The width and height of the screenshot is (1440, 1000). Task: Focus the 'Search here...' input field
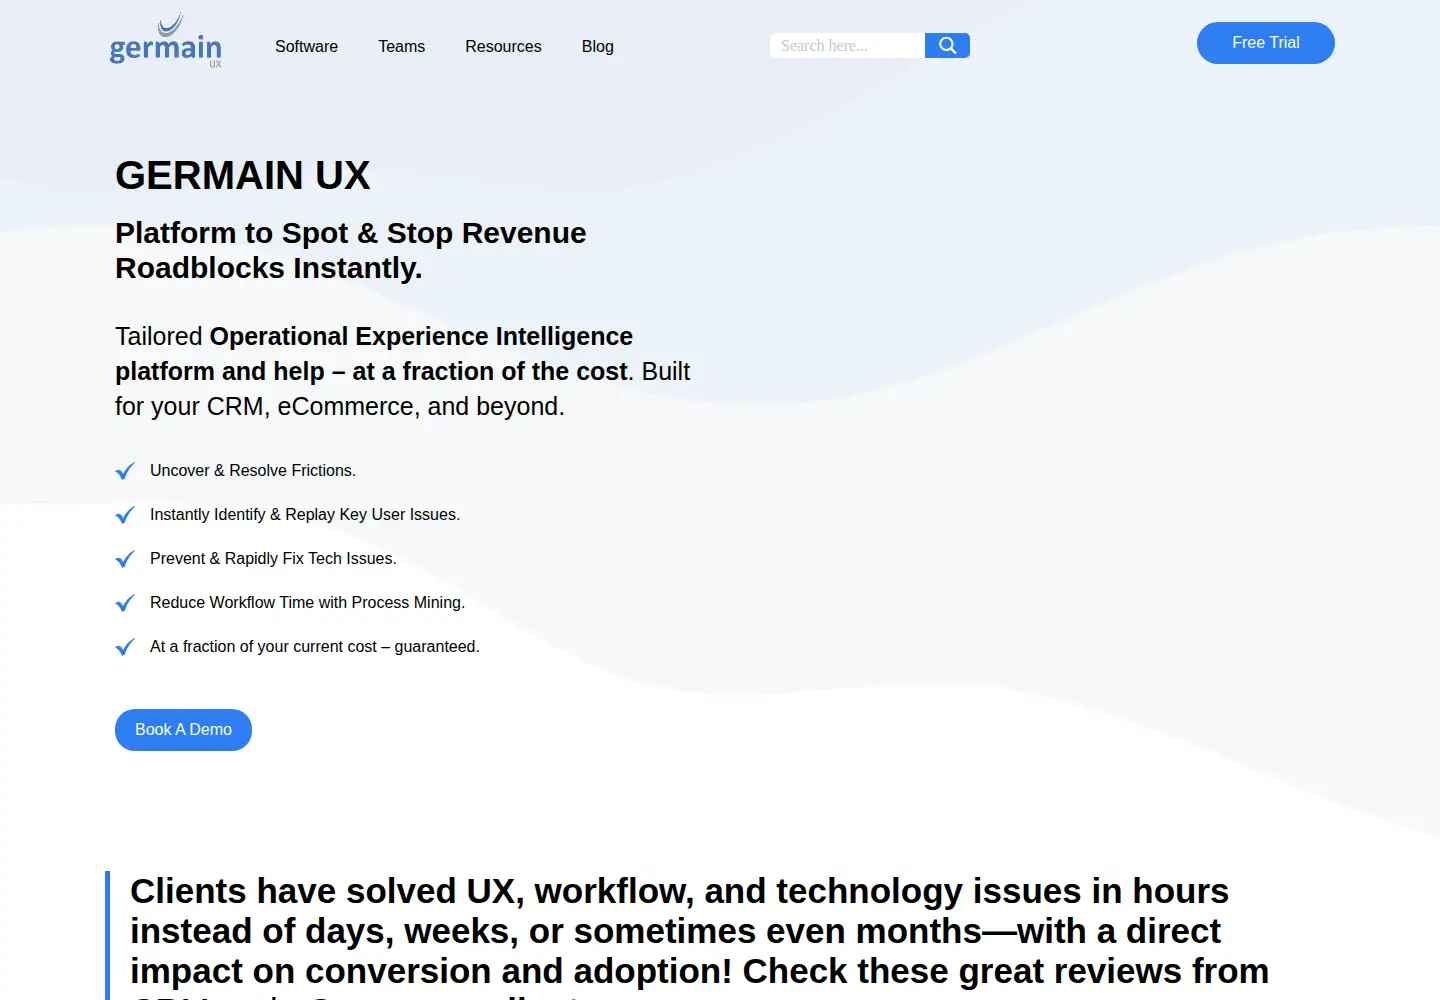(x=847, y=46)
